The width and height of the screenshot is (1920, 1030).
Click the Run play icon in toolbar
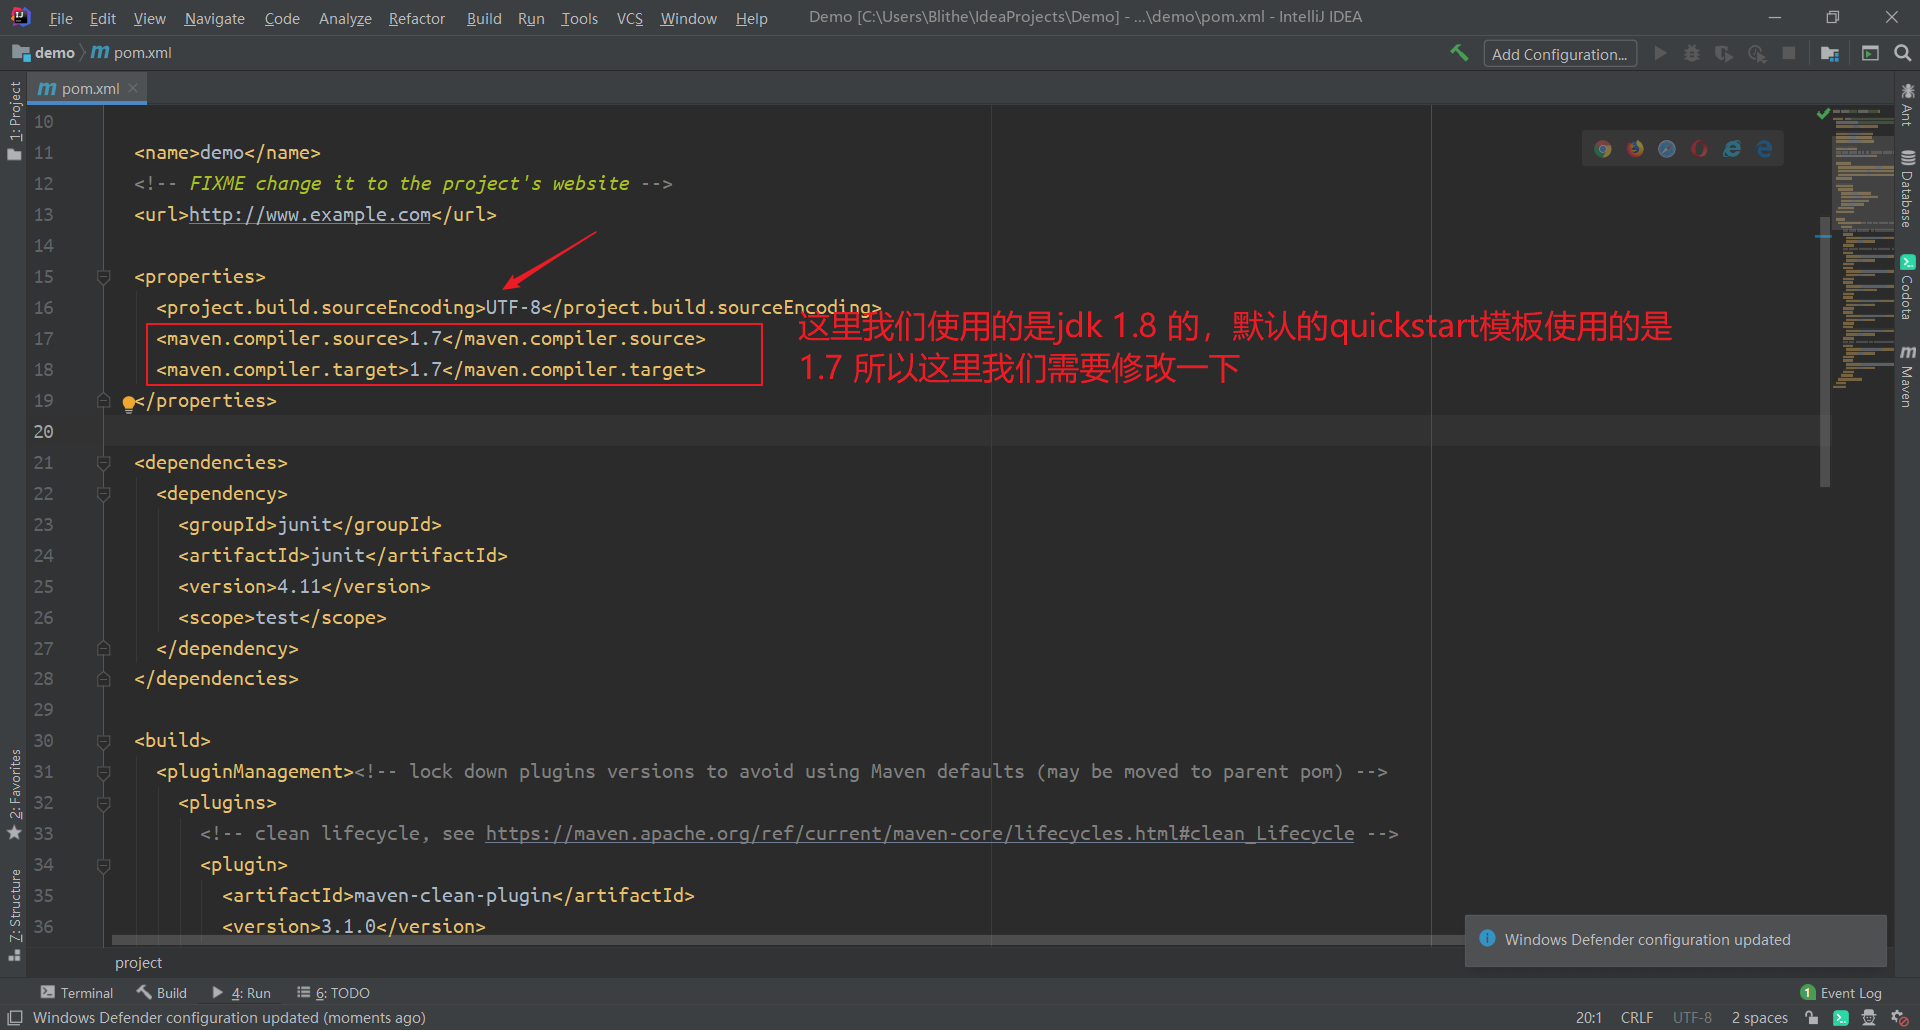coord(1660,53)
